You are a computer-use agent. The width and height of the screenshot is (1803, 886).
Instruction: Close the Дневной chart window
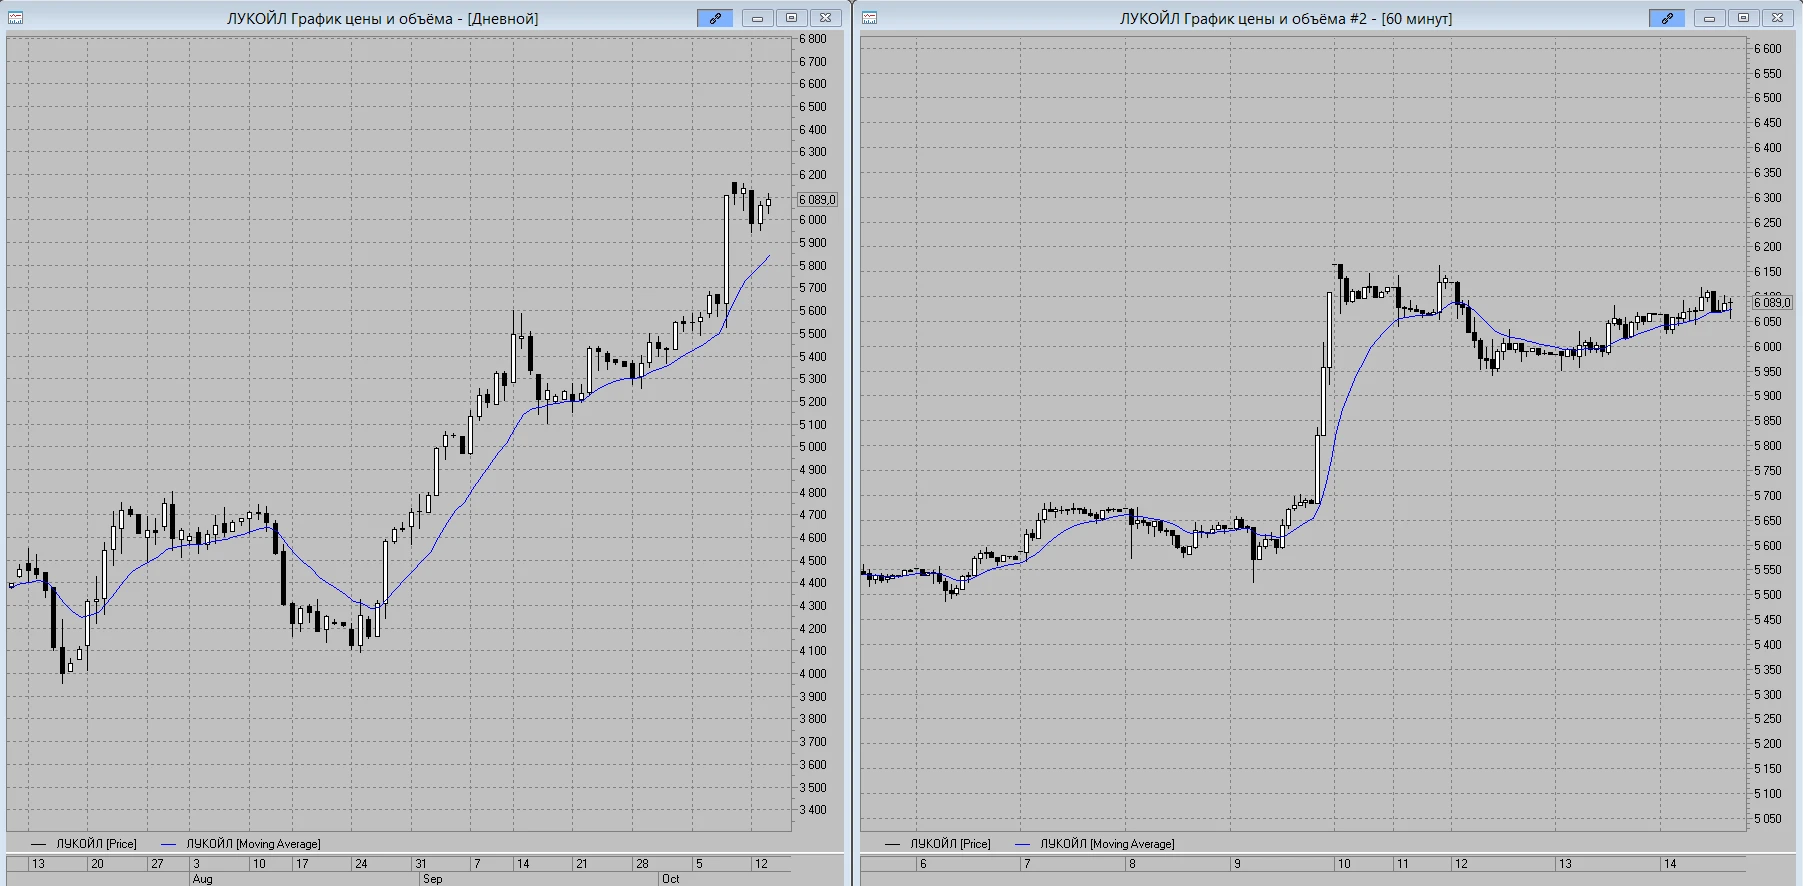pyautogui.click(x=825, y=18)
